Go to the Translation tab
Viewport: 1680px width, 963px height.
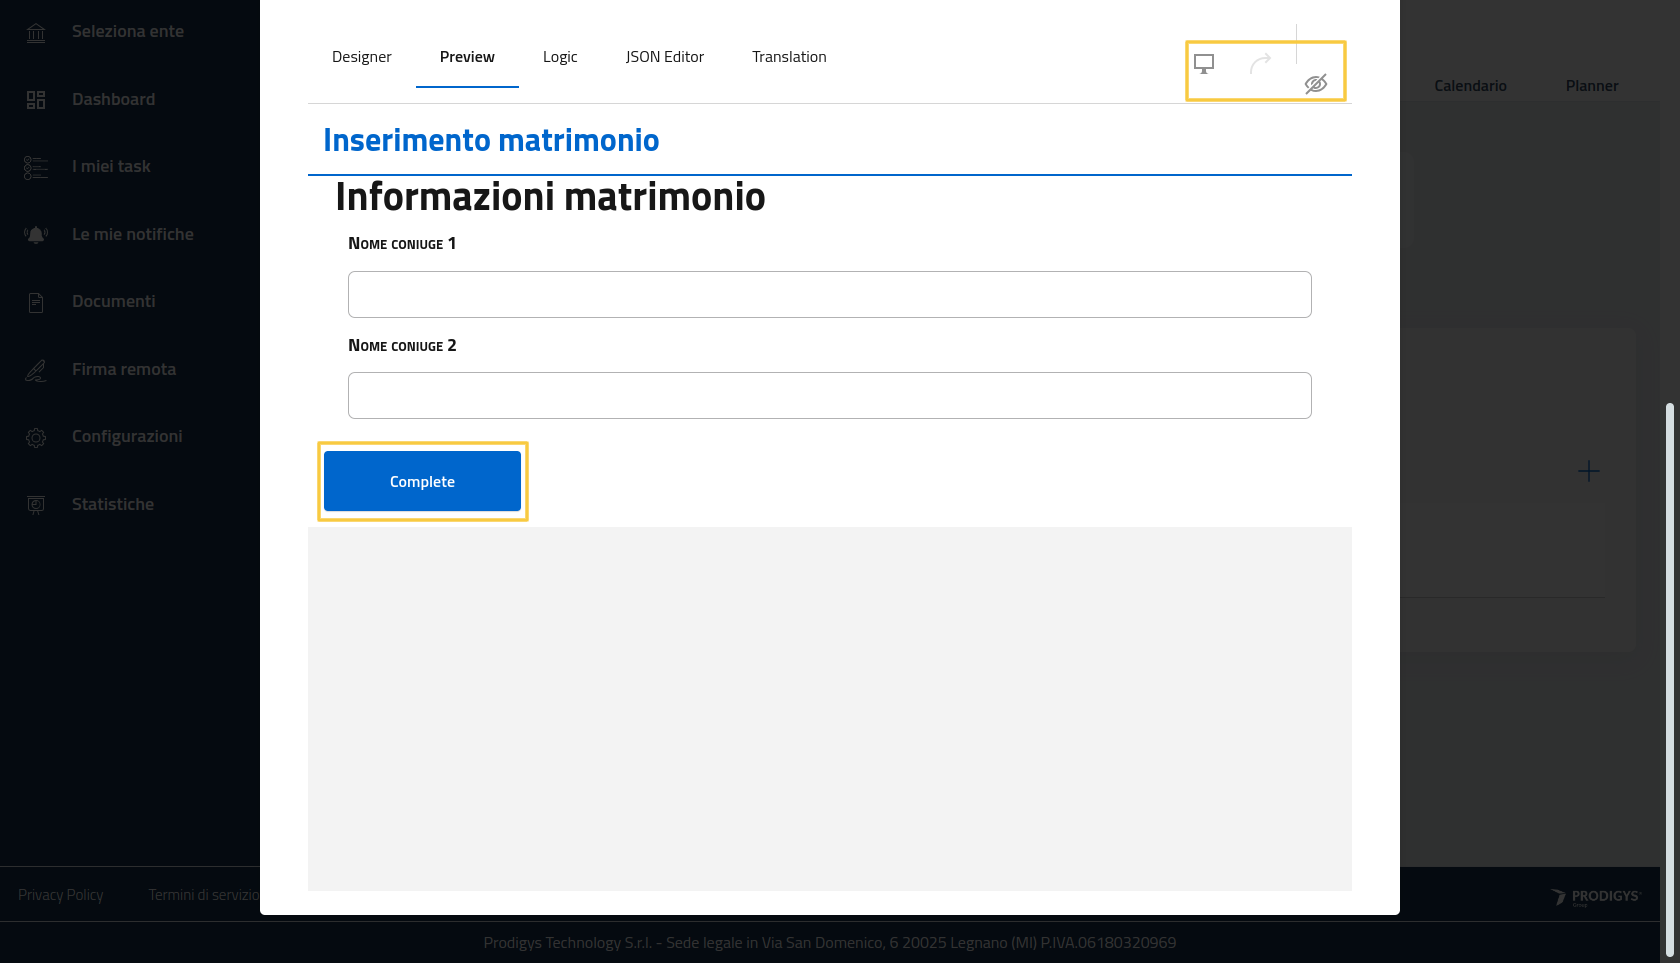click(x=789, y=57)
